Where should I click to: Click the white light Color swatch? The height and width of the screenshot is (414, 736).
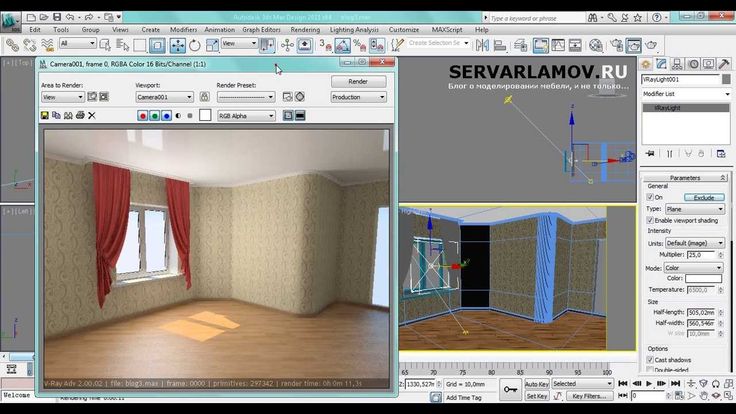[x=703, y=278]
